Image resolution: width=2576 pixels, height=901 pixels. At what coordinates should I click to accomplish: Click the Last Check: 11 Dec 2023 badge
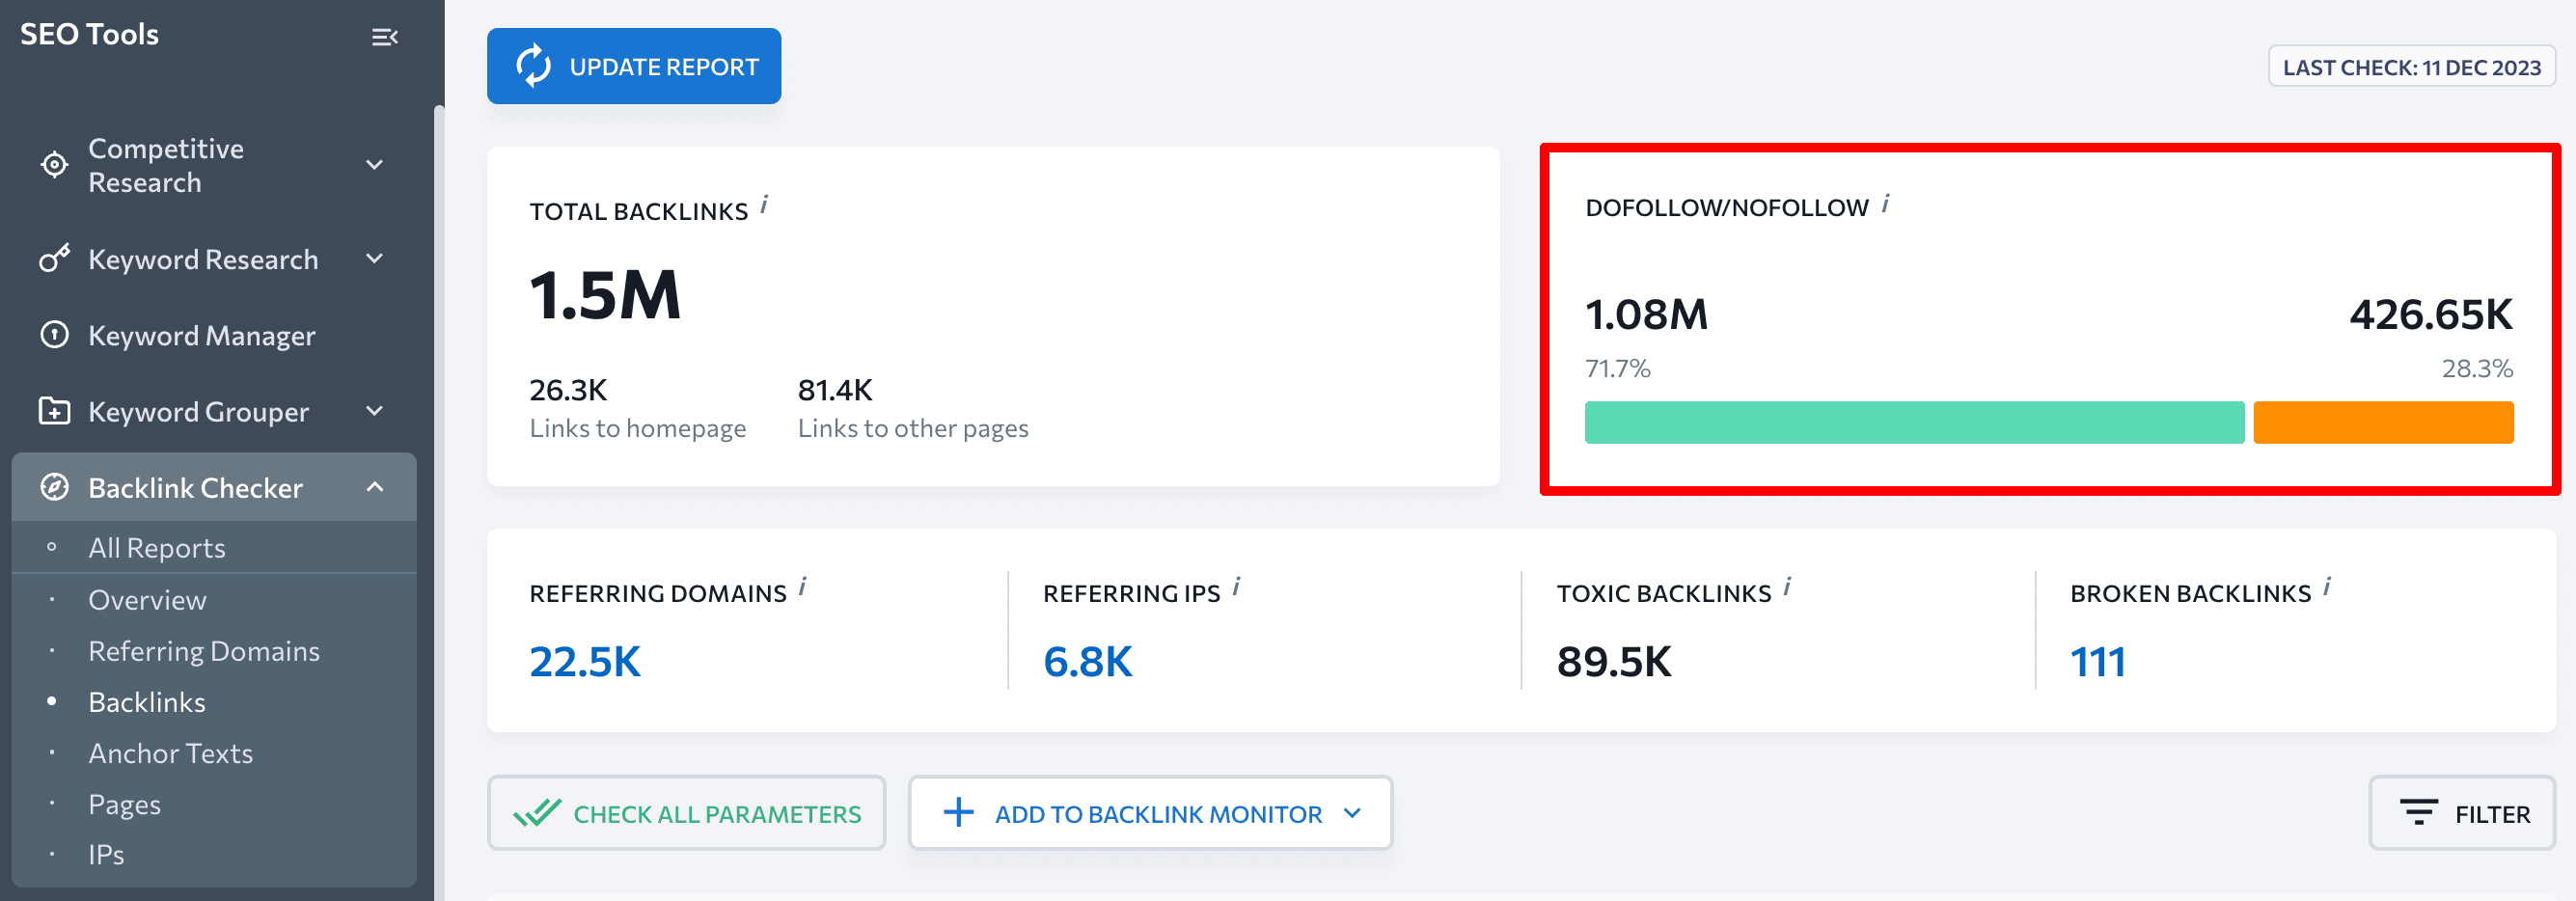coord(2411,67)
